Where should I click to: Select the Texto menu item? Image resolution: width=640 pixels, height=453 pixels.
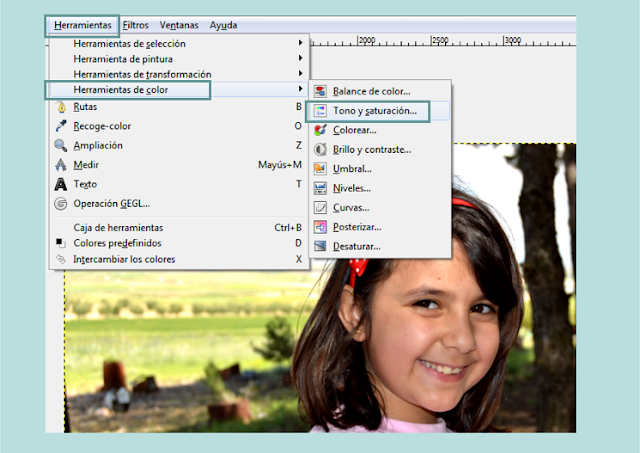tap(178, 184)
